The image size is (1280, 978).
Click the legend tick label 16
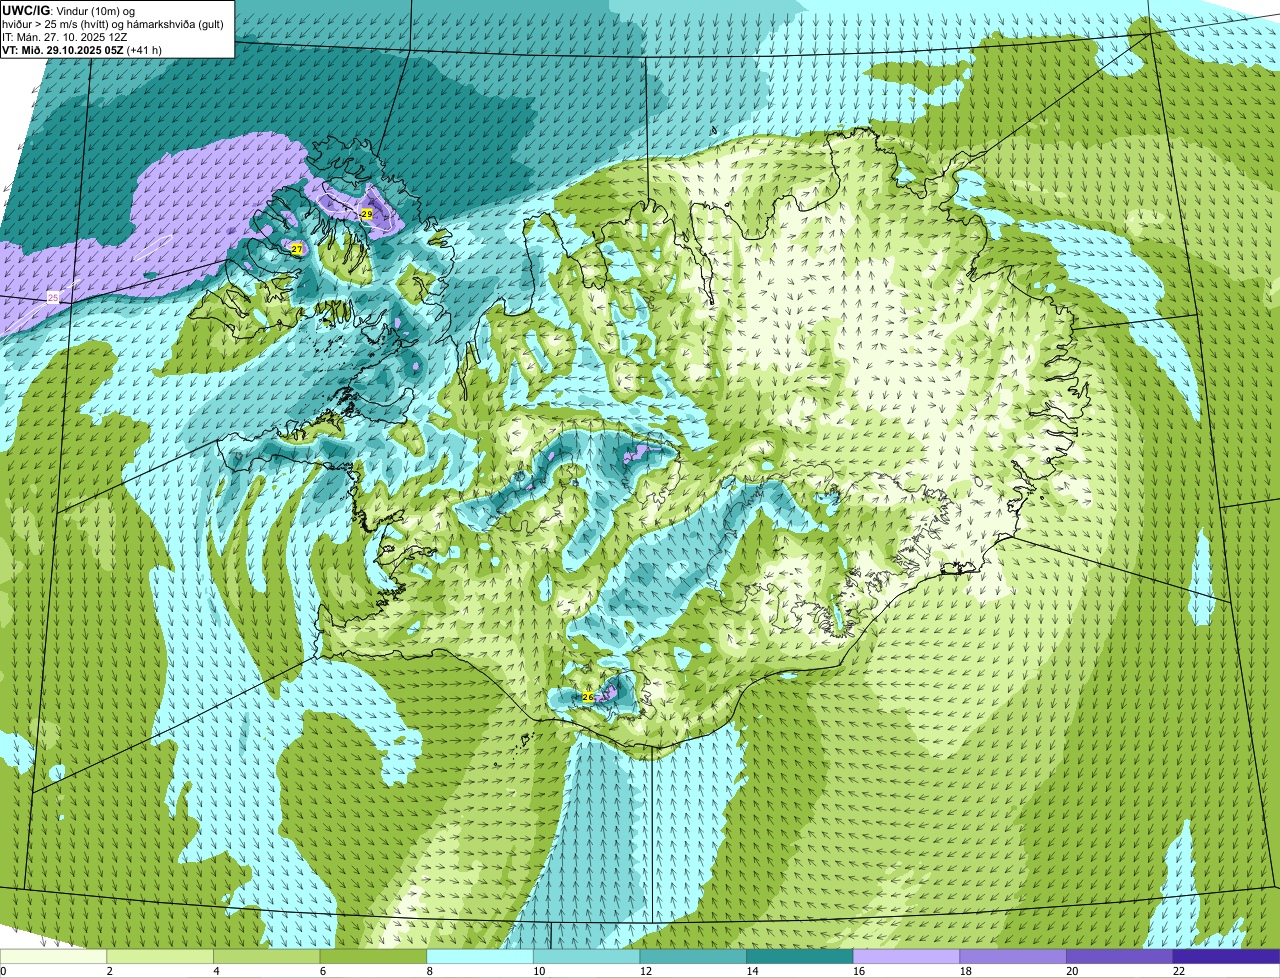click(859, 971)
